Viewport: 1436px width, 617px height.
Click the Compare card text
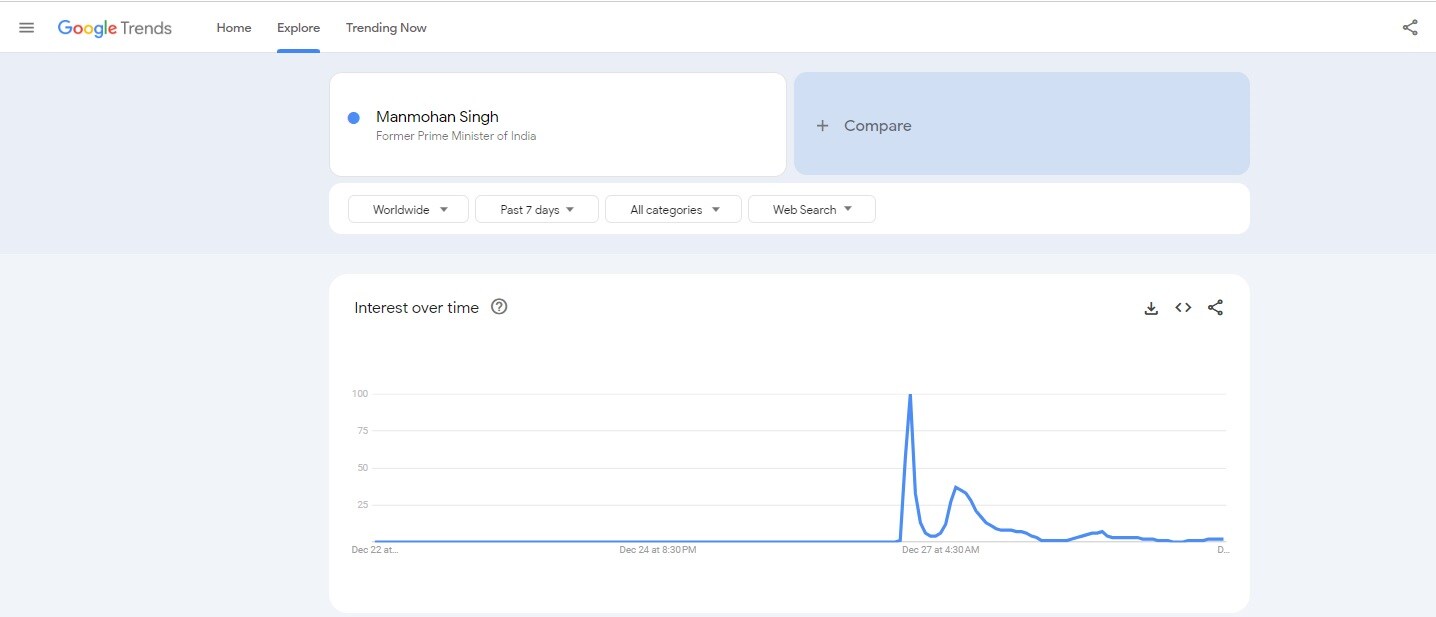coord(877,126)
